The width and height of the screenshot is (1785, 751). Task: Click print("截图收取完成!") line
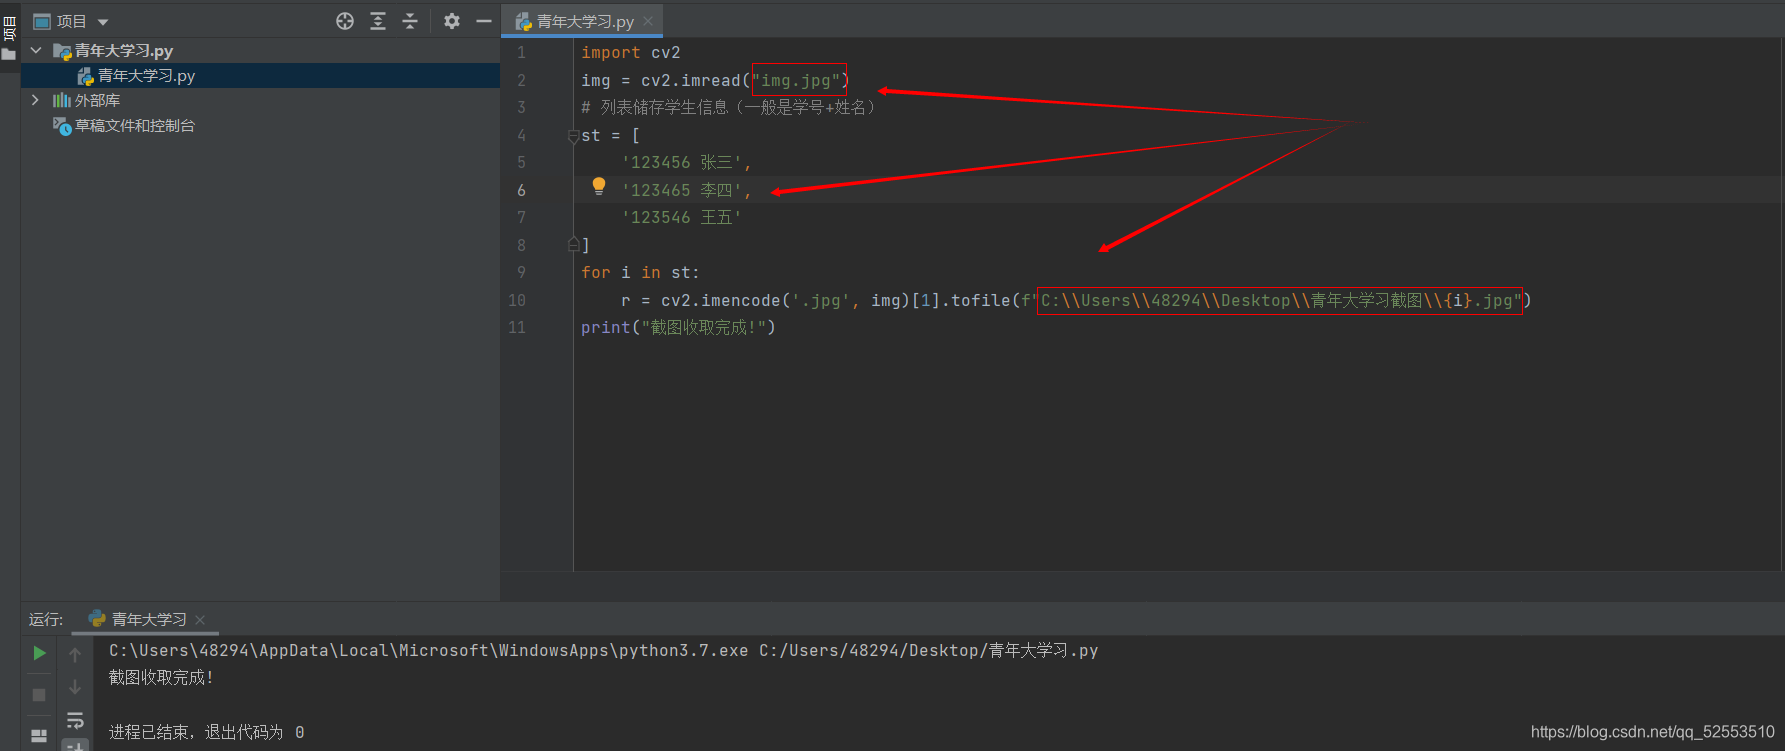pyautogui.click(x=678, y=328)
